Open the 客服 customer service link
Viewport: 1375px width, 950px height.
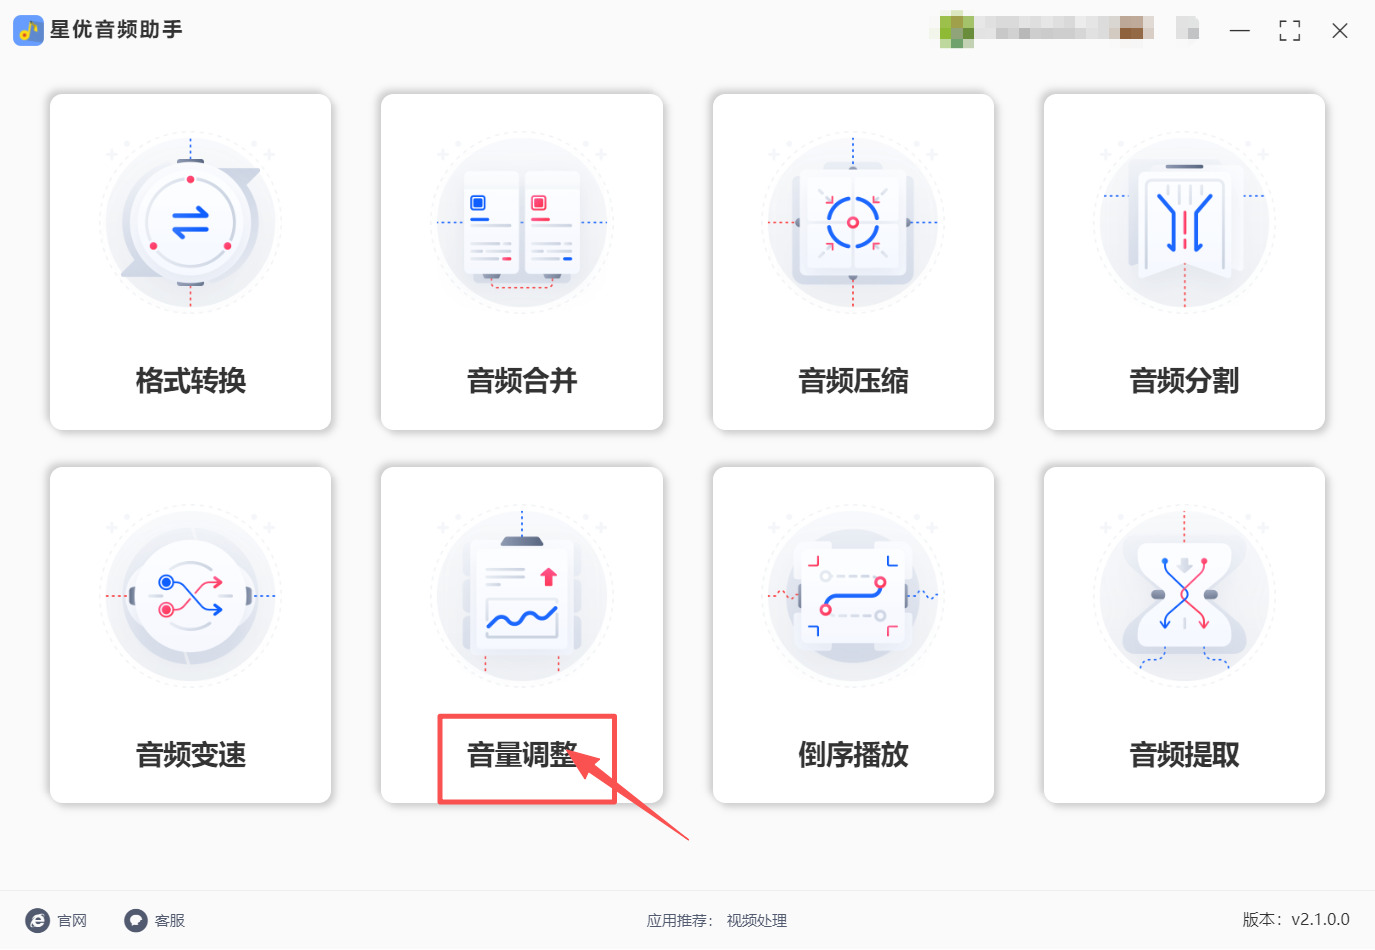(x=155, y=920)
